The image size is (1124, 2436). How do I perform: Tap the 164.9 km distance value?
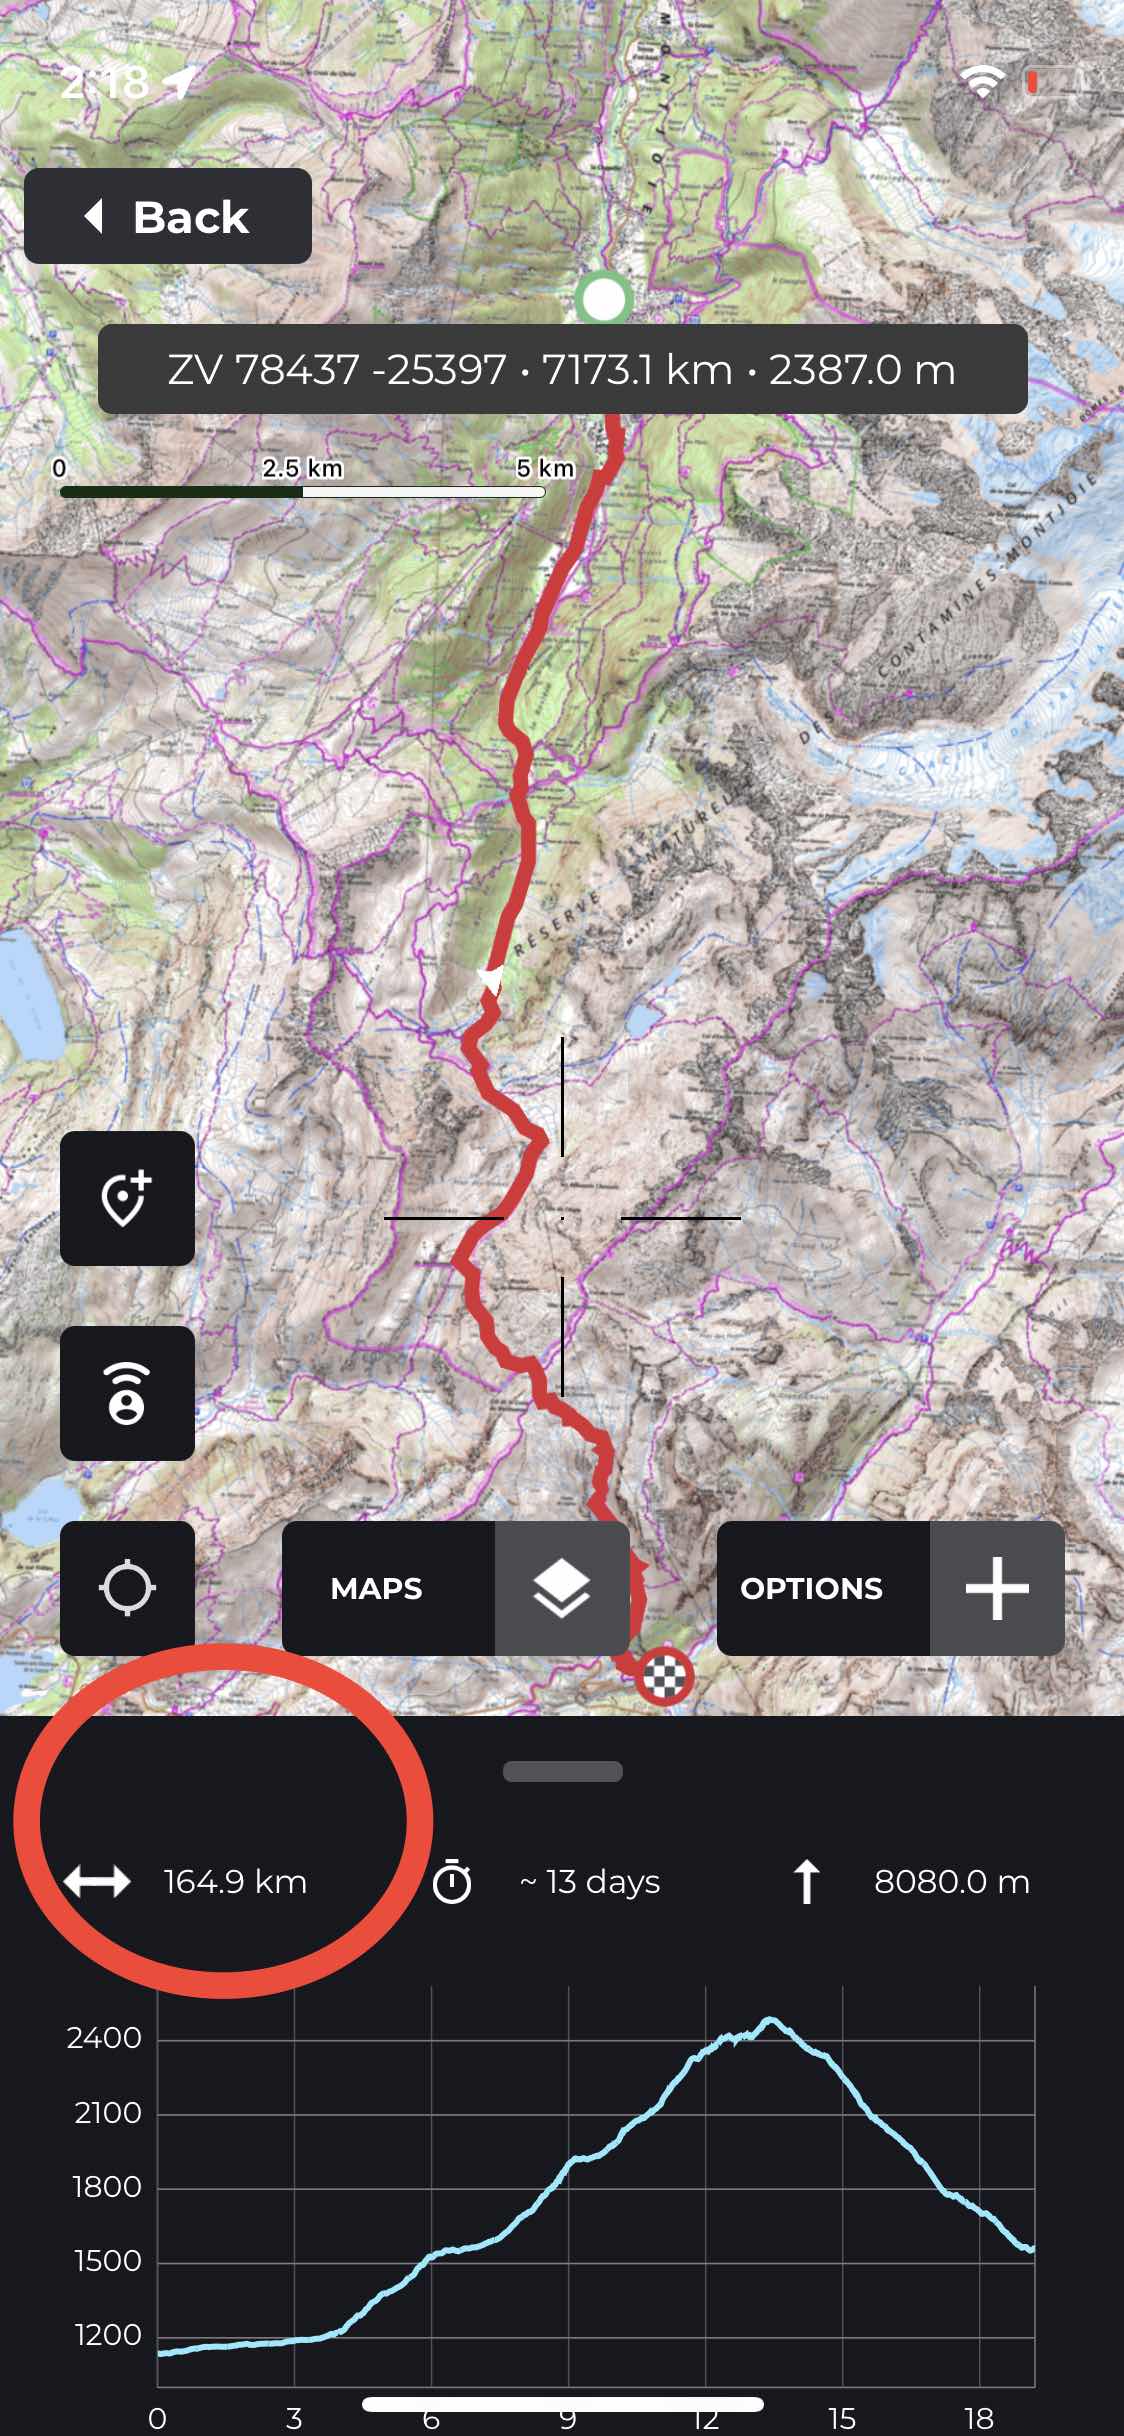(x=235, y=1881)
